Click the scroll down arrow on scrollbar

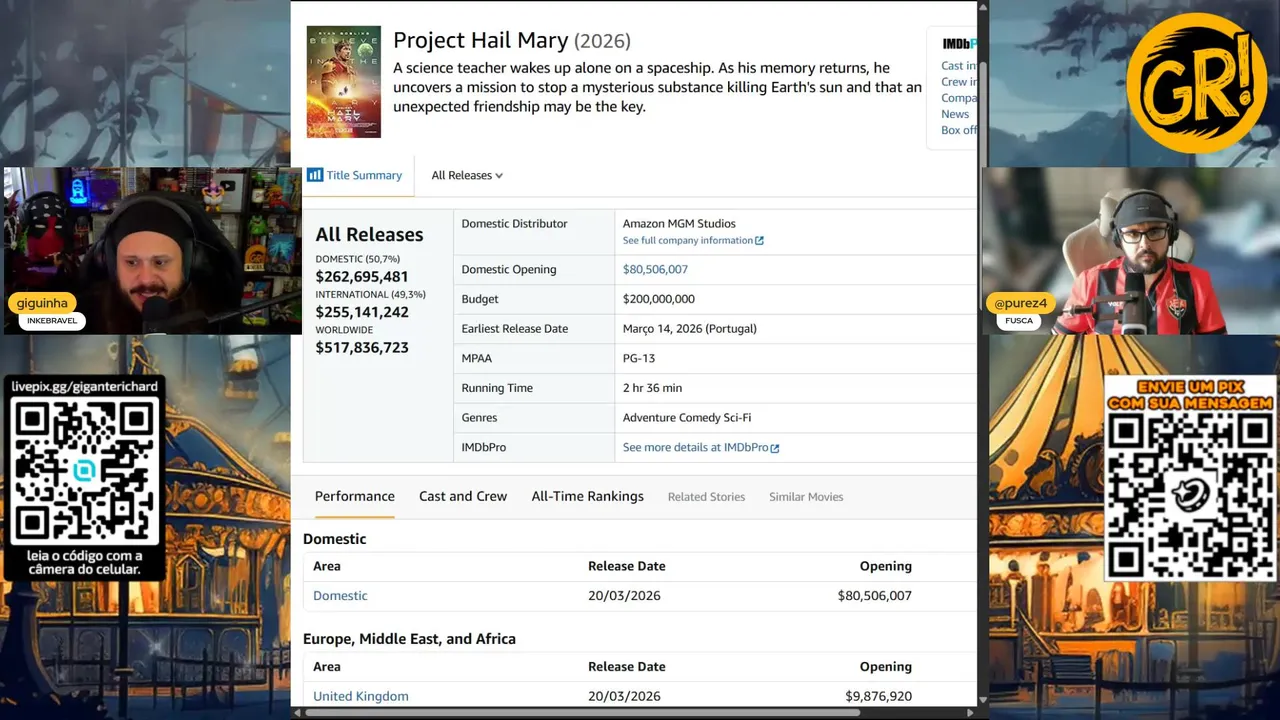click(x=982, y=700)
